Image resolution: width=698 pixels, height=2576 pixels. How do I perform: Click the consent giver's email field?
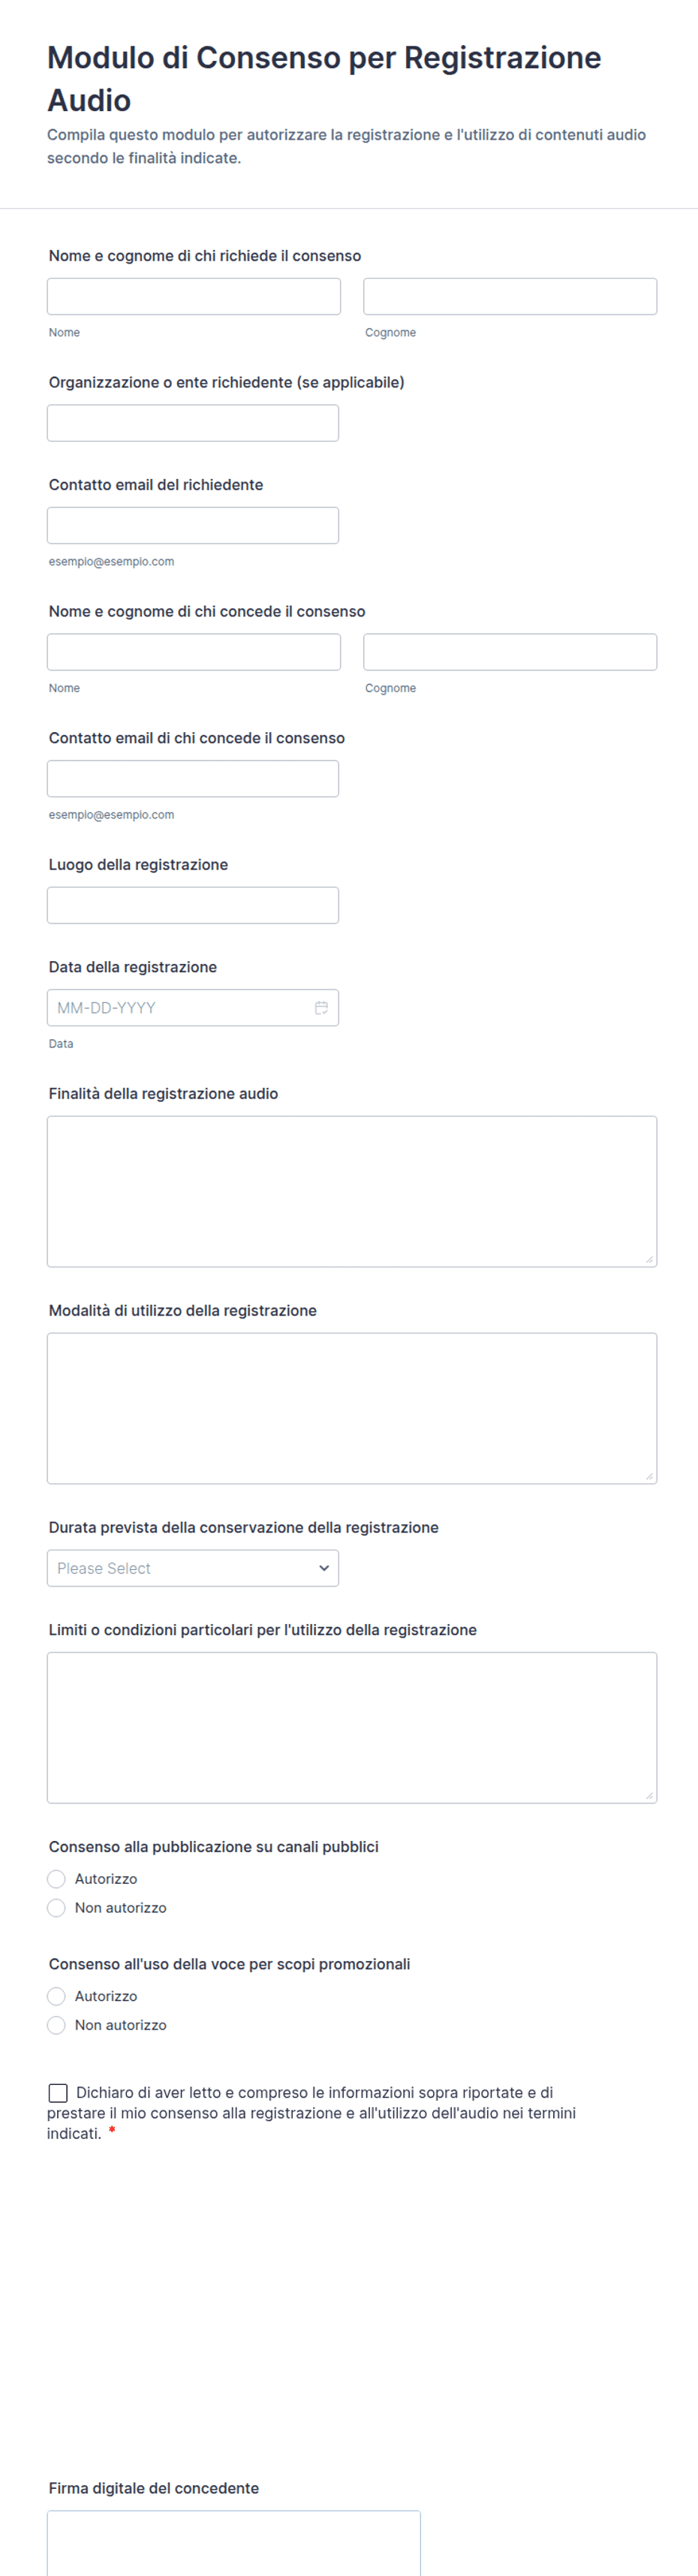[193, 779]
